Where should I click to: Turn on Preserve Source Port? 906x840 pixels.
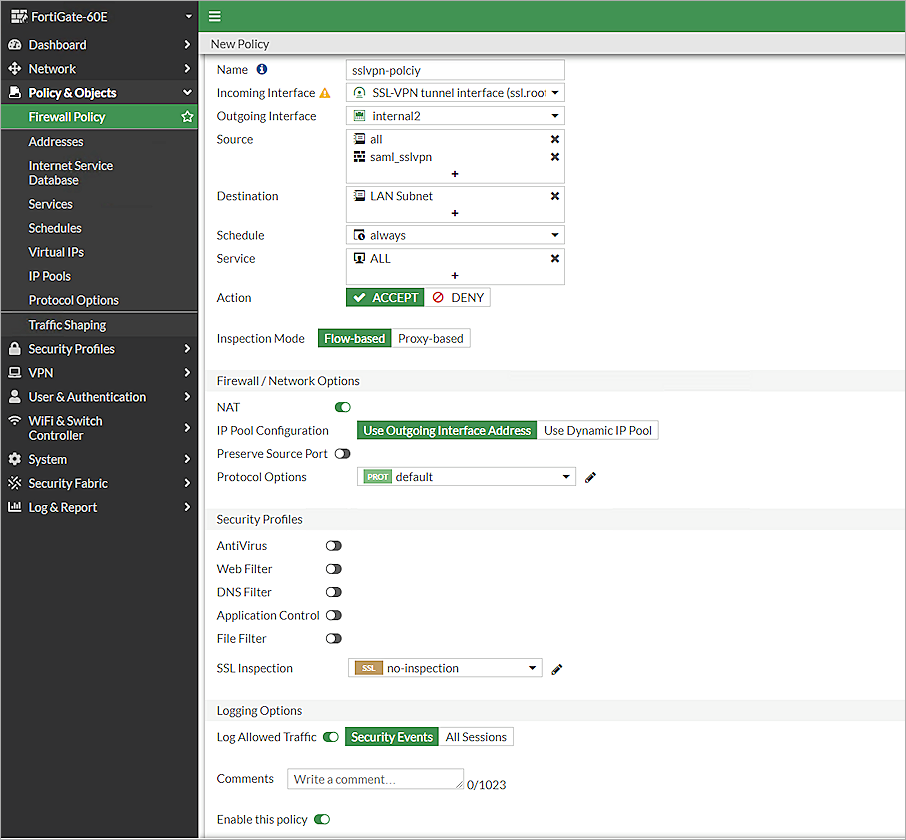point(343,453)
